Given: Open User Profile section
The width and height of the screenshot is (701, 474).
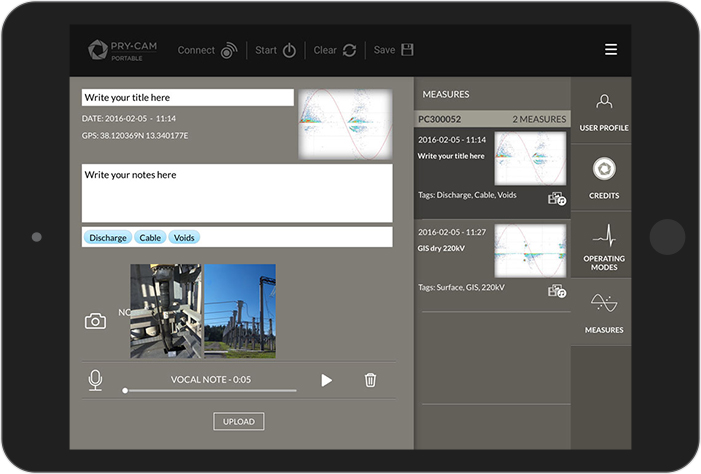Looking at the screenshot, I should click(604, 111).
